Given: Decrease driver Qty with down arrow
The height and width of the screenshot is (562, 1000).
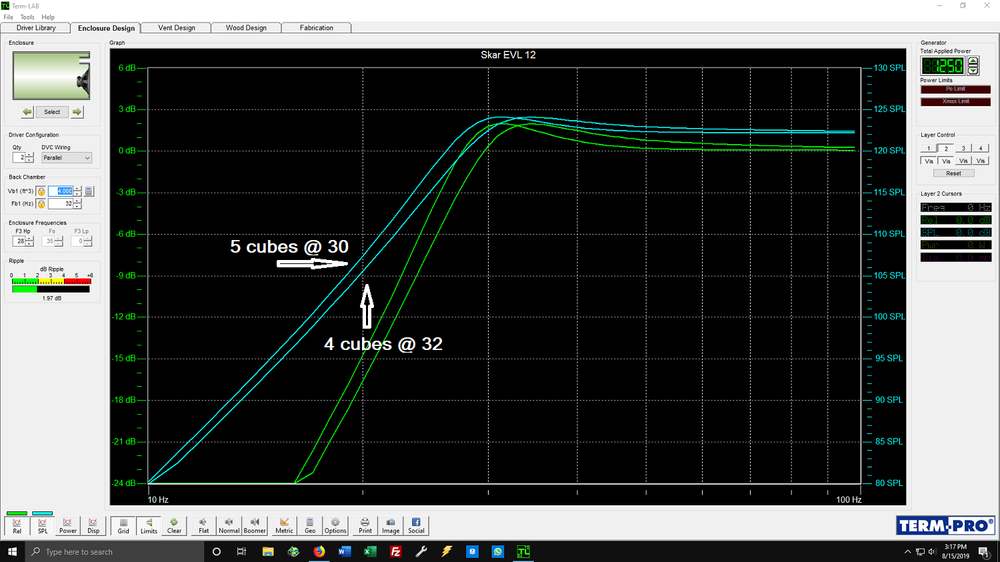Looking at the screenshot, I should tap(29, 160).
